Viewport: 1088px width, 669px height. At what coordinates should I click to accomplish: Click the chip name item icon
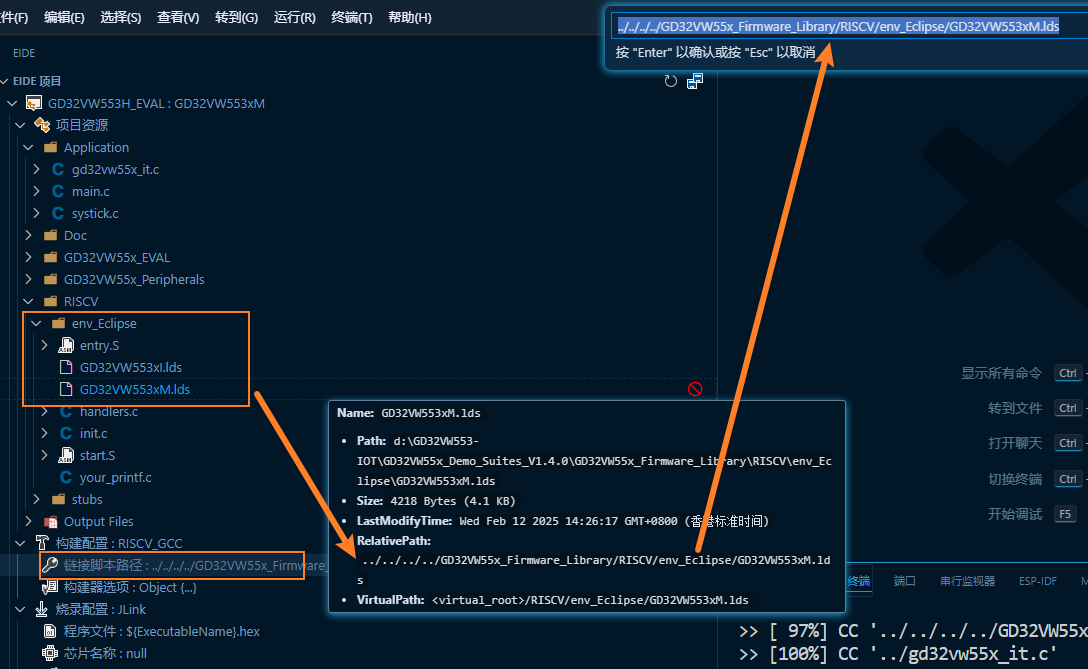[50, 653]
